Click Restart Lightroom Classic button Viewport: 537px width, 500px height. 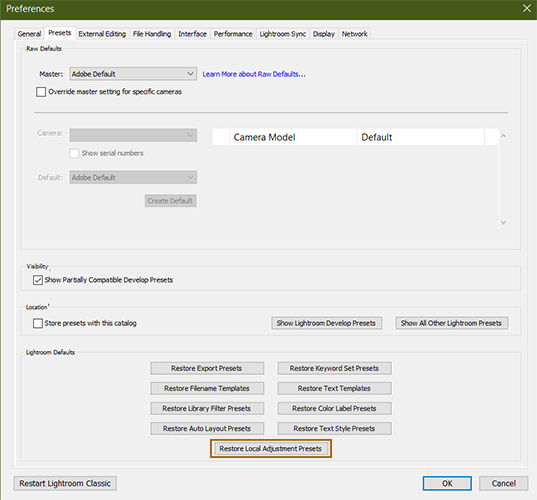[x=65, y=483]
